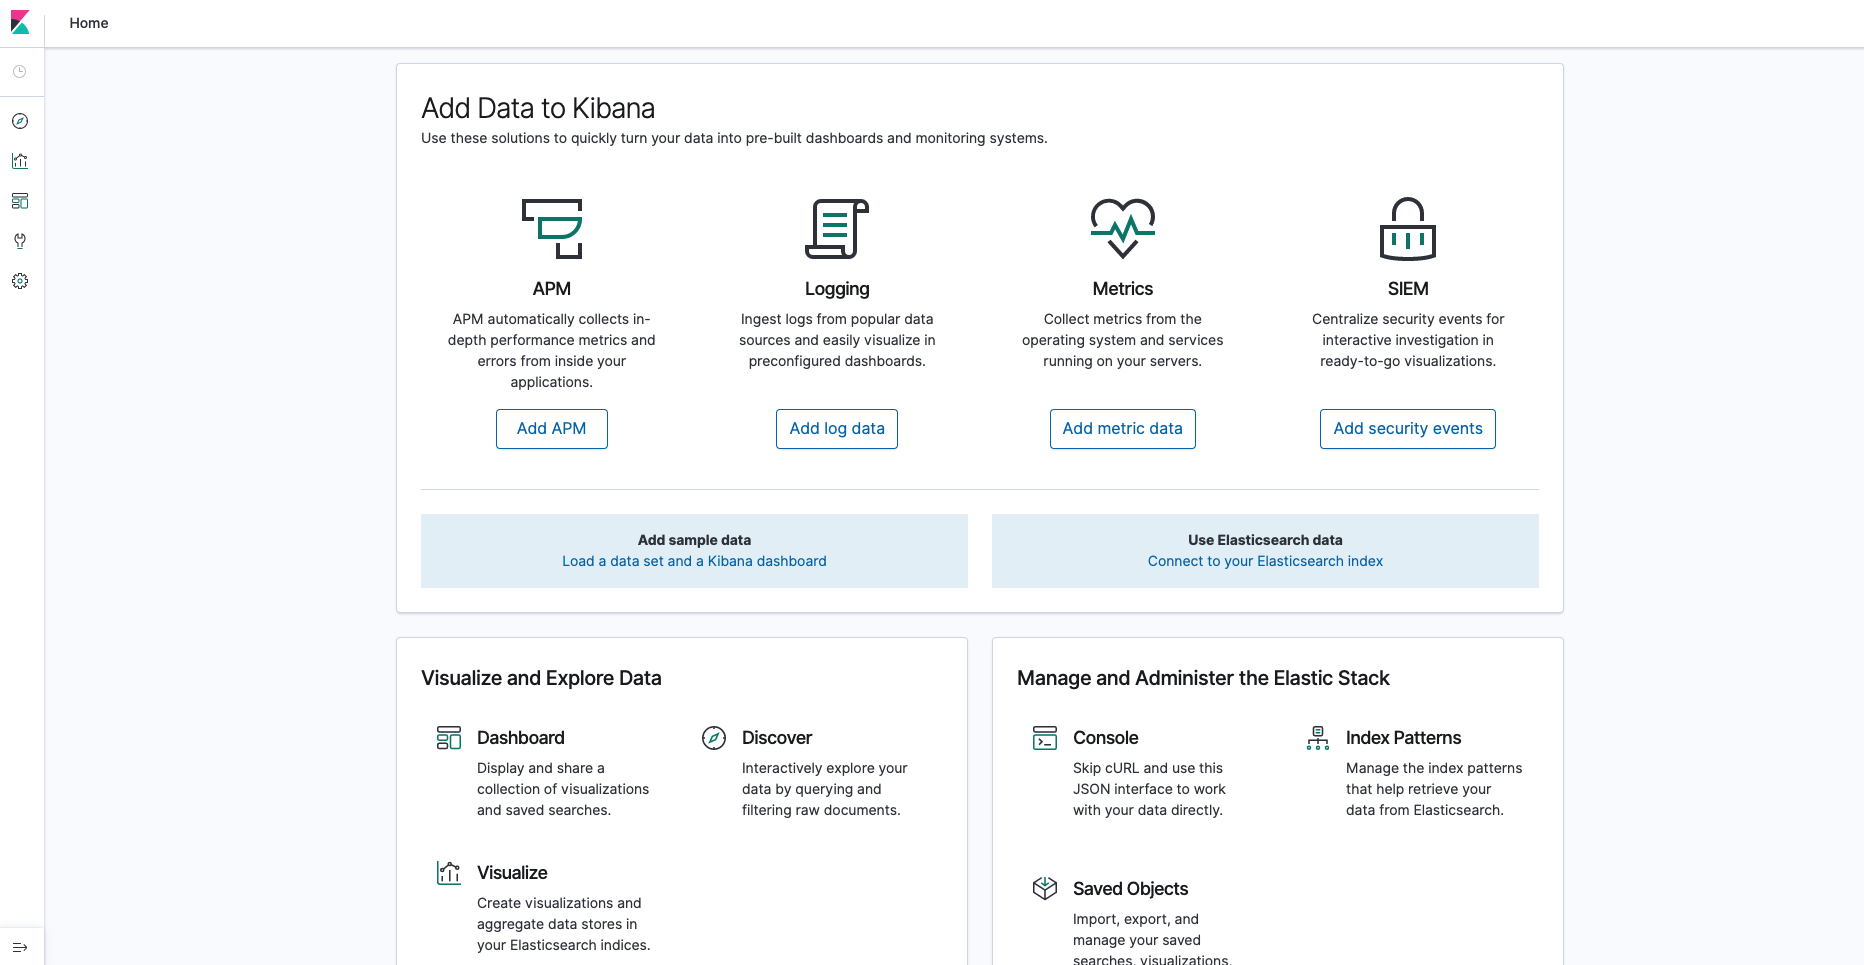Click 'Use these solutions to quickly' subtitle

734,138
